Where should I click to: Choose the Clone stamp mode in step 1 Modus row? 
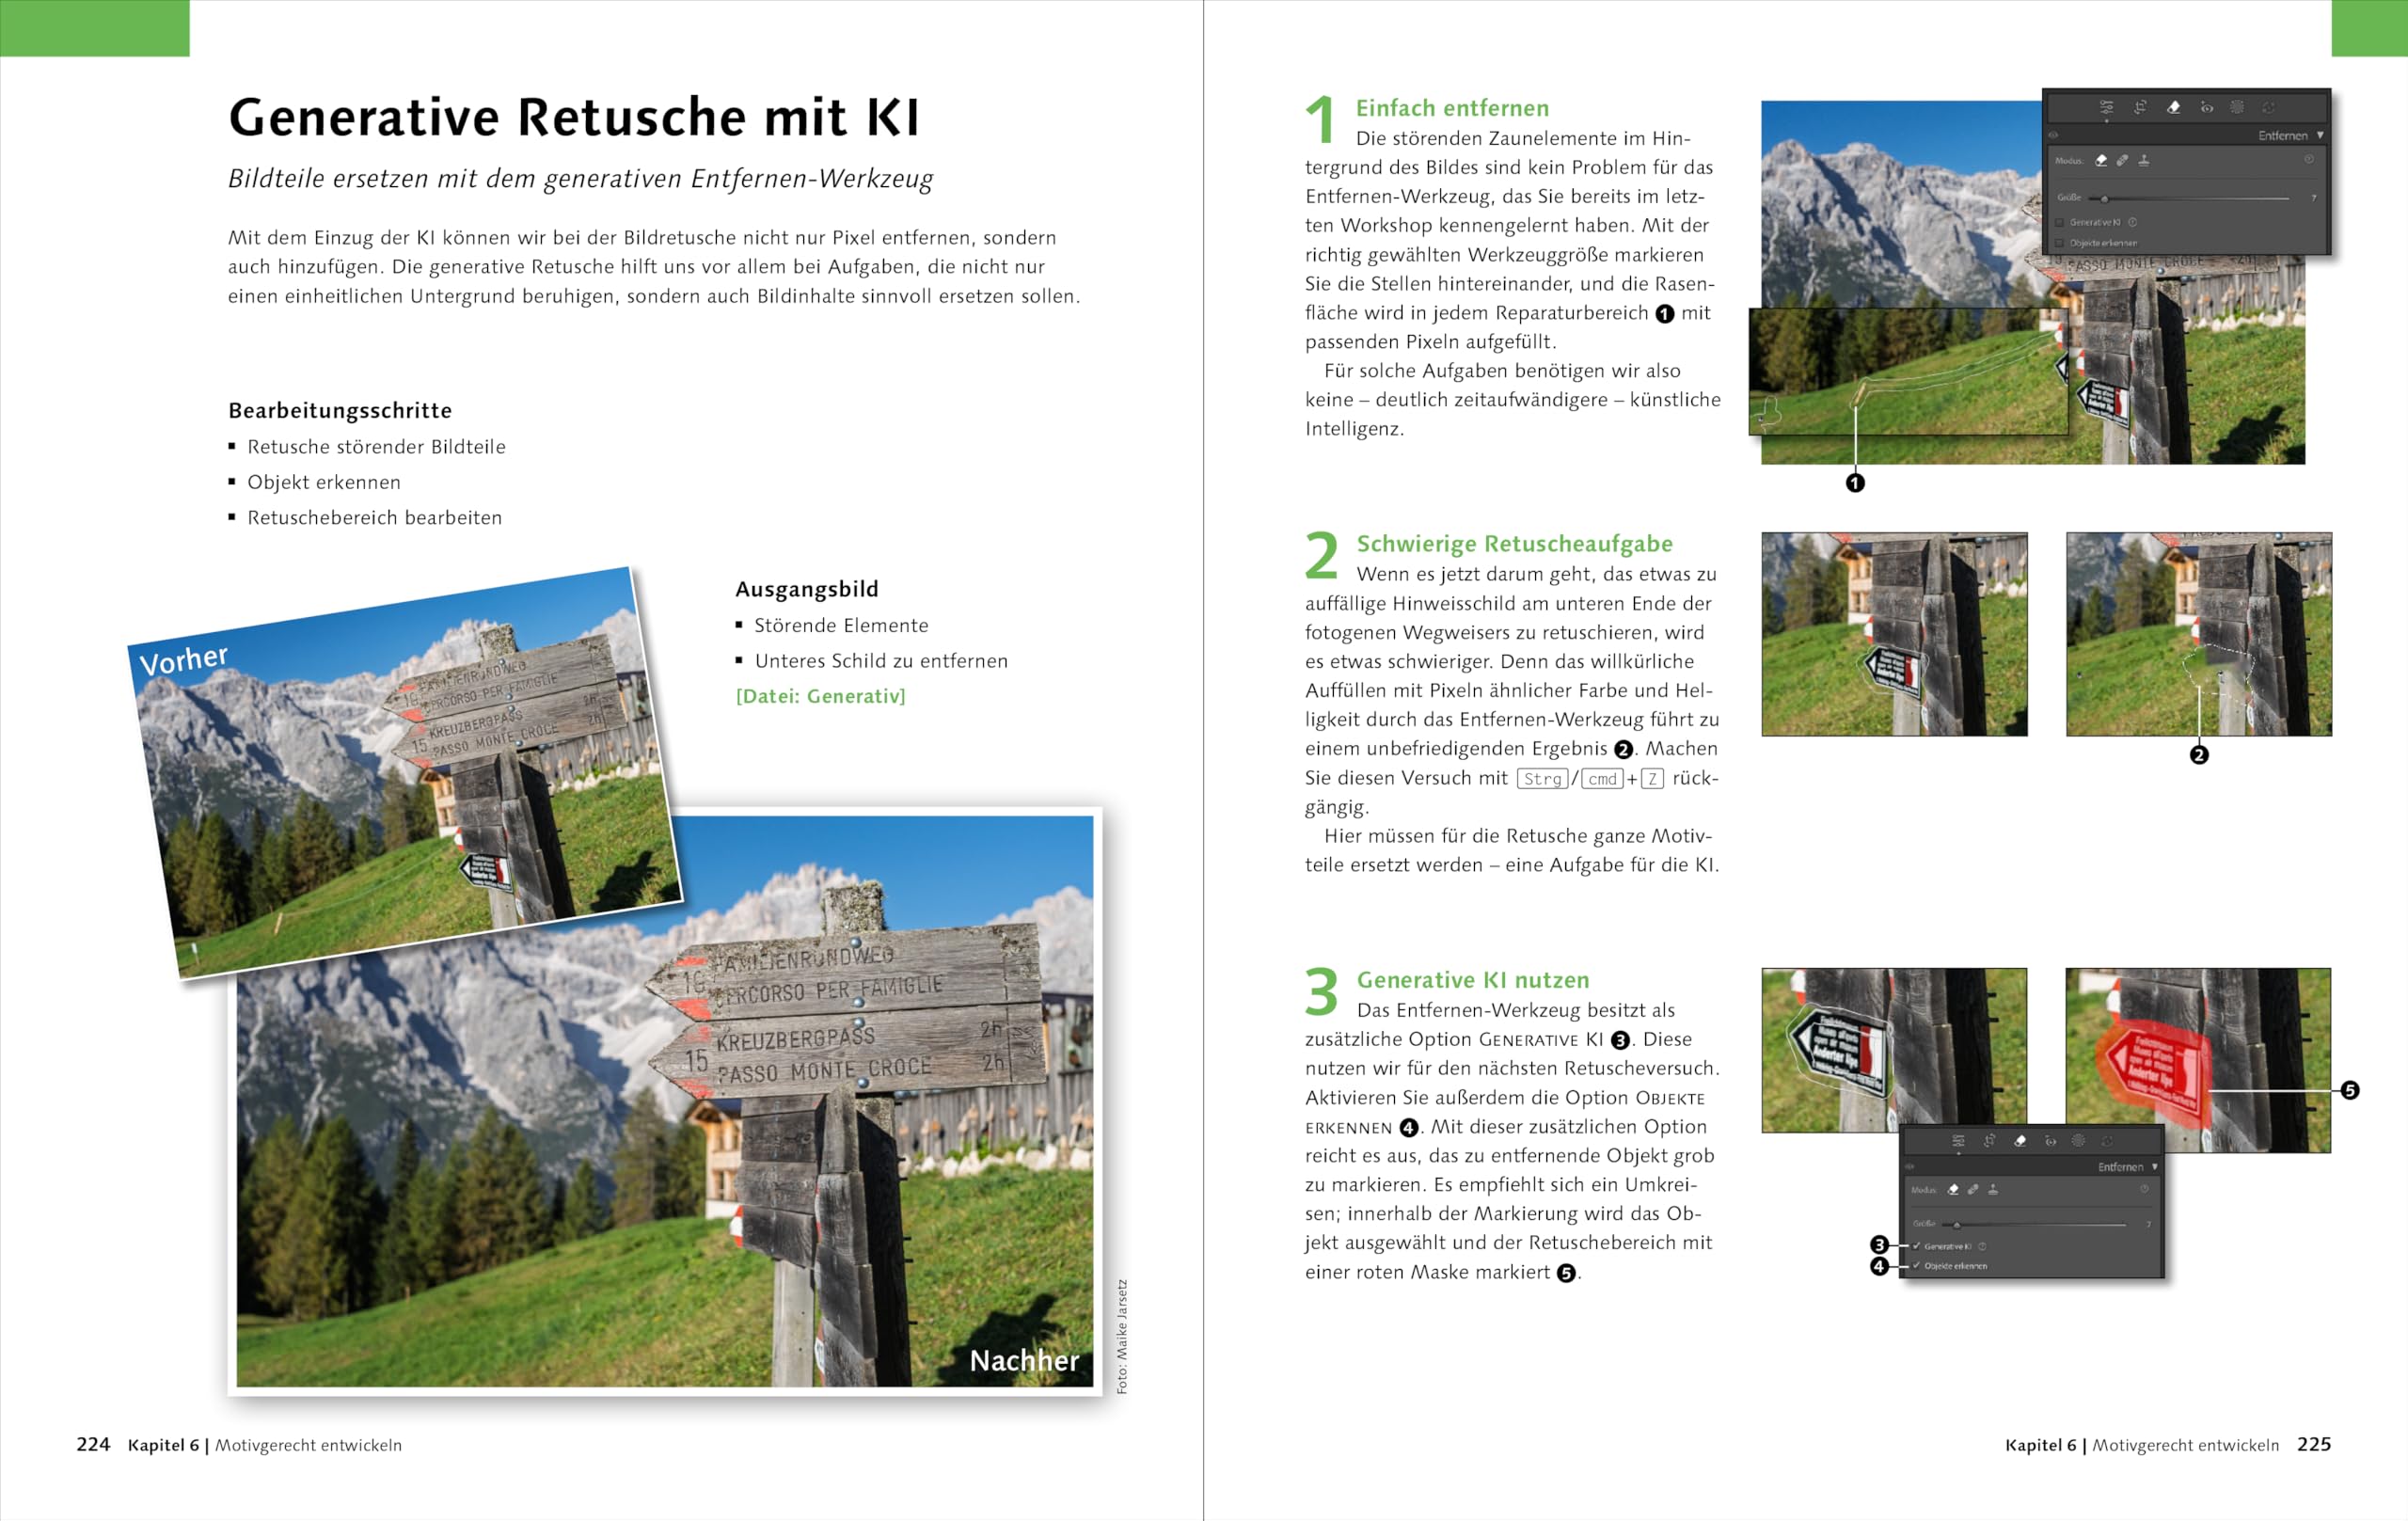pos(2145,161)
